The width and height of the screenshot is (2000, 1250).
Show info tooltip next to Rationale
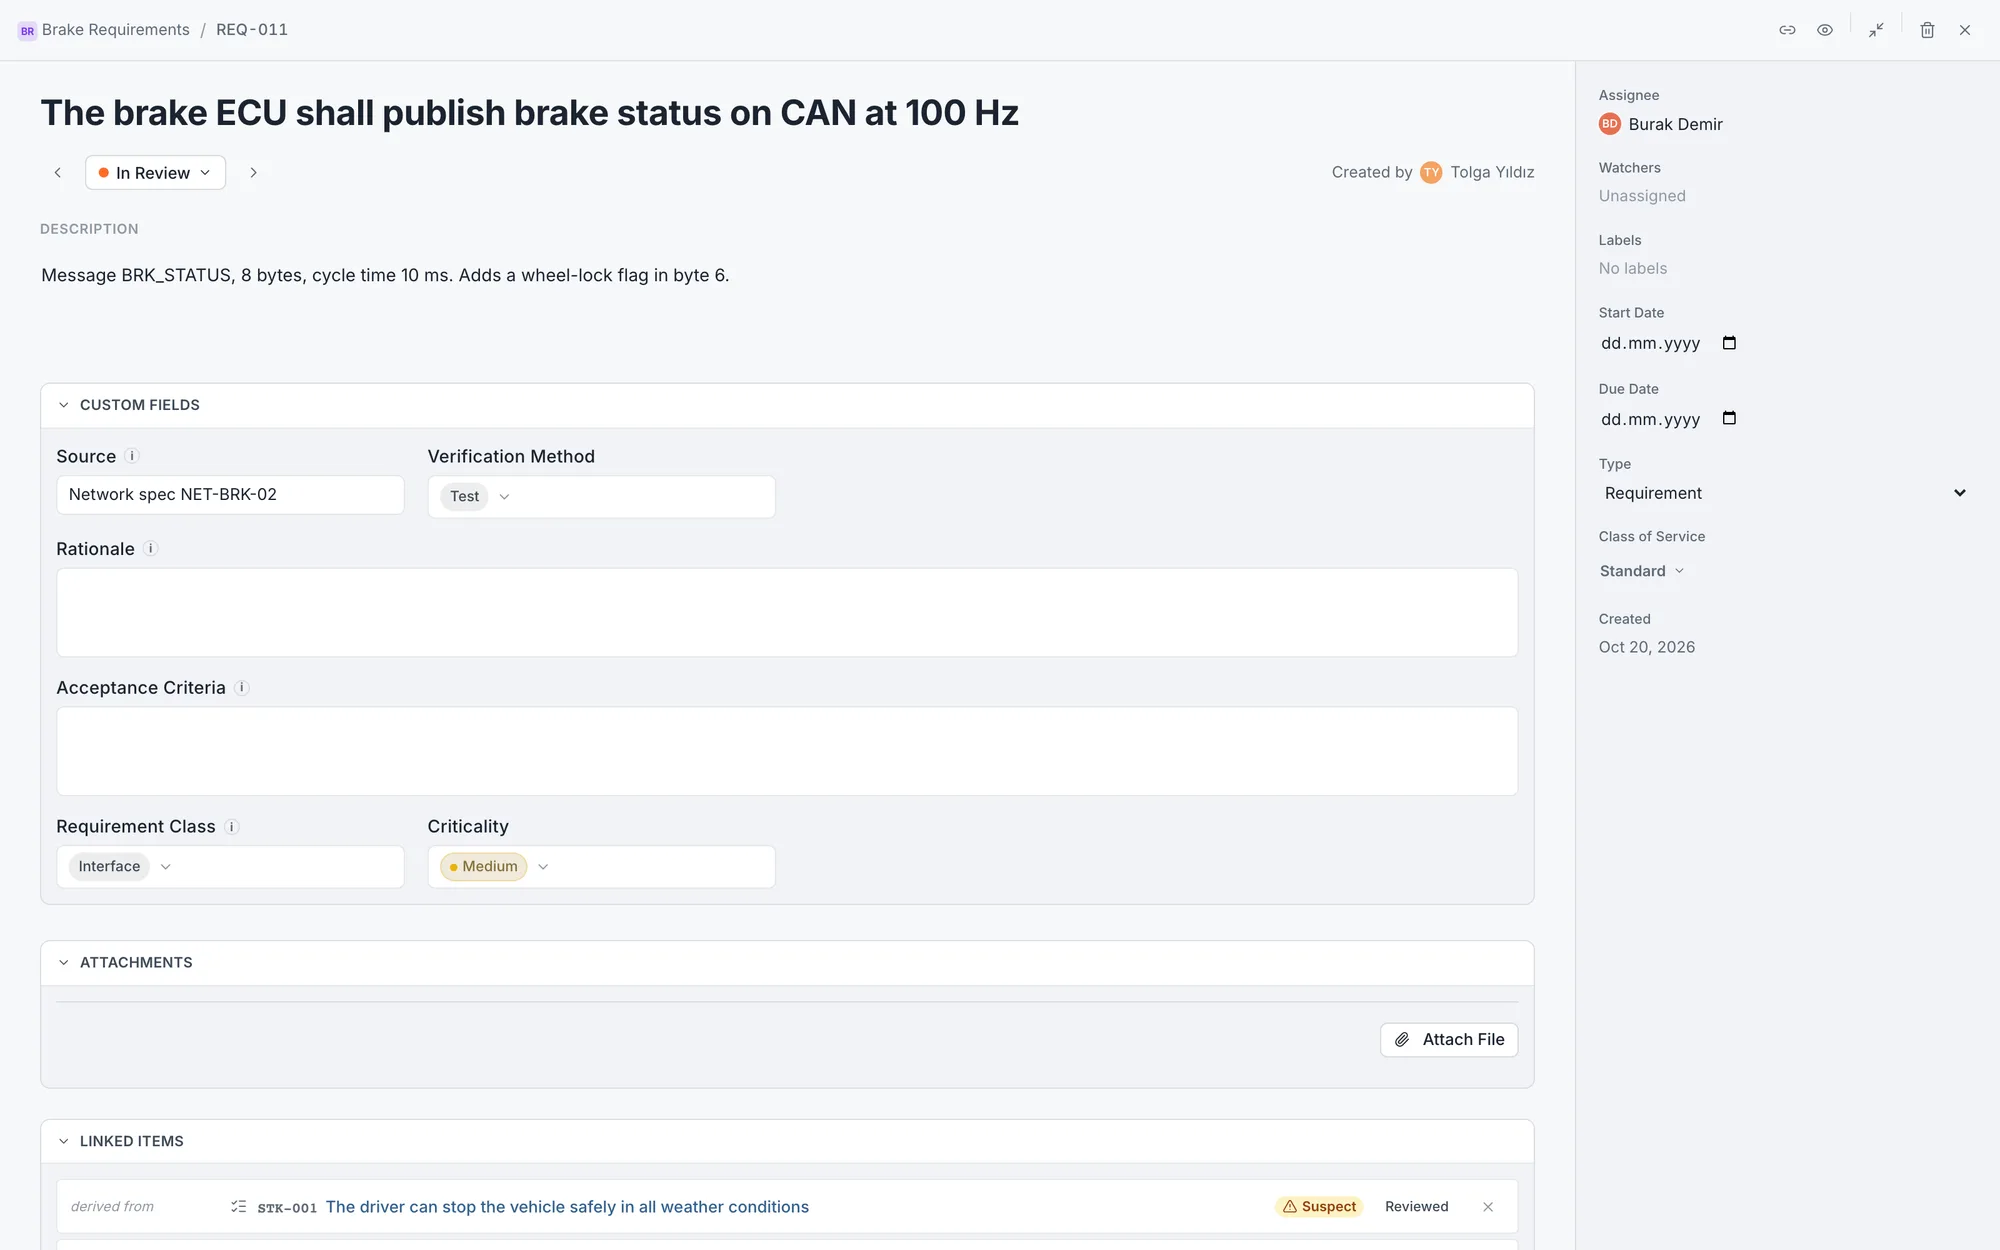[x=151, y=549]
